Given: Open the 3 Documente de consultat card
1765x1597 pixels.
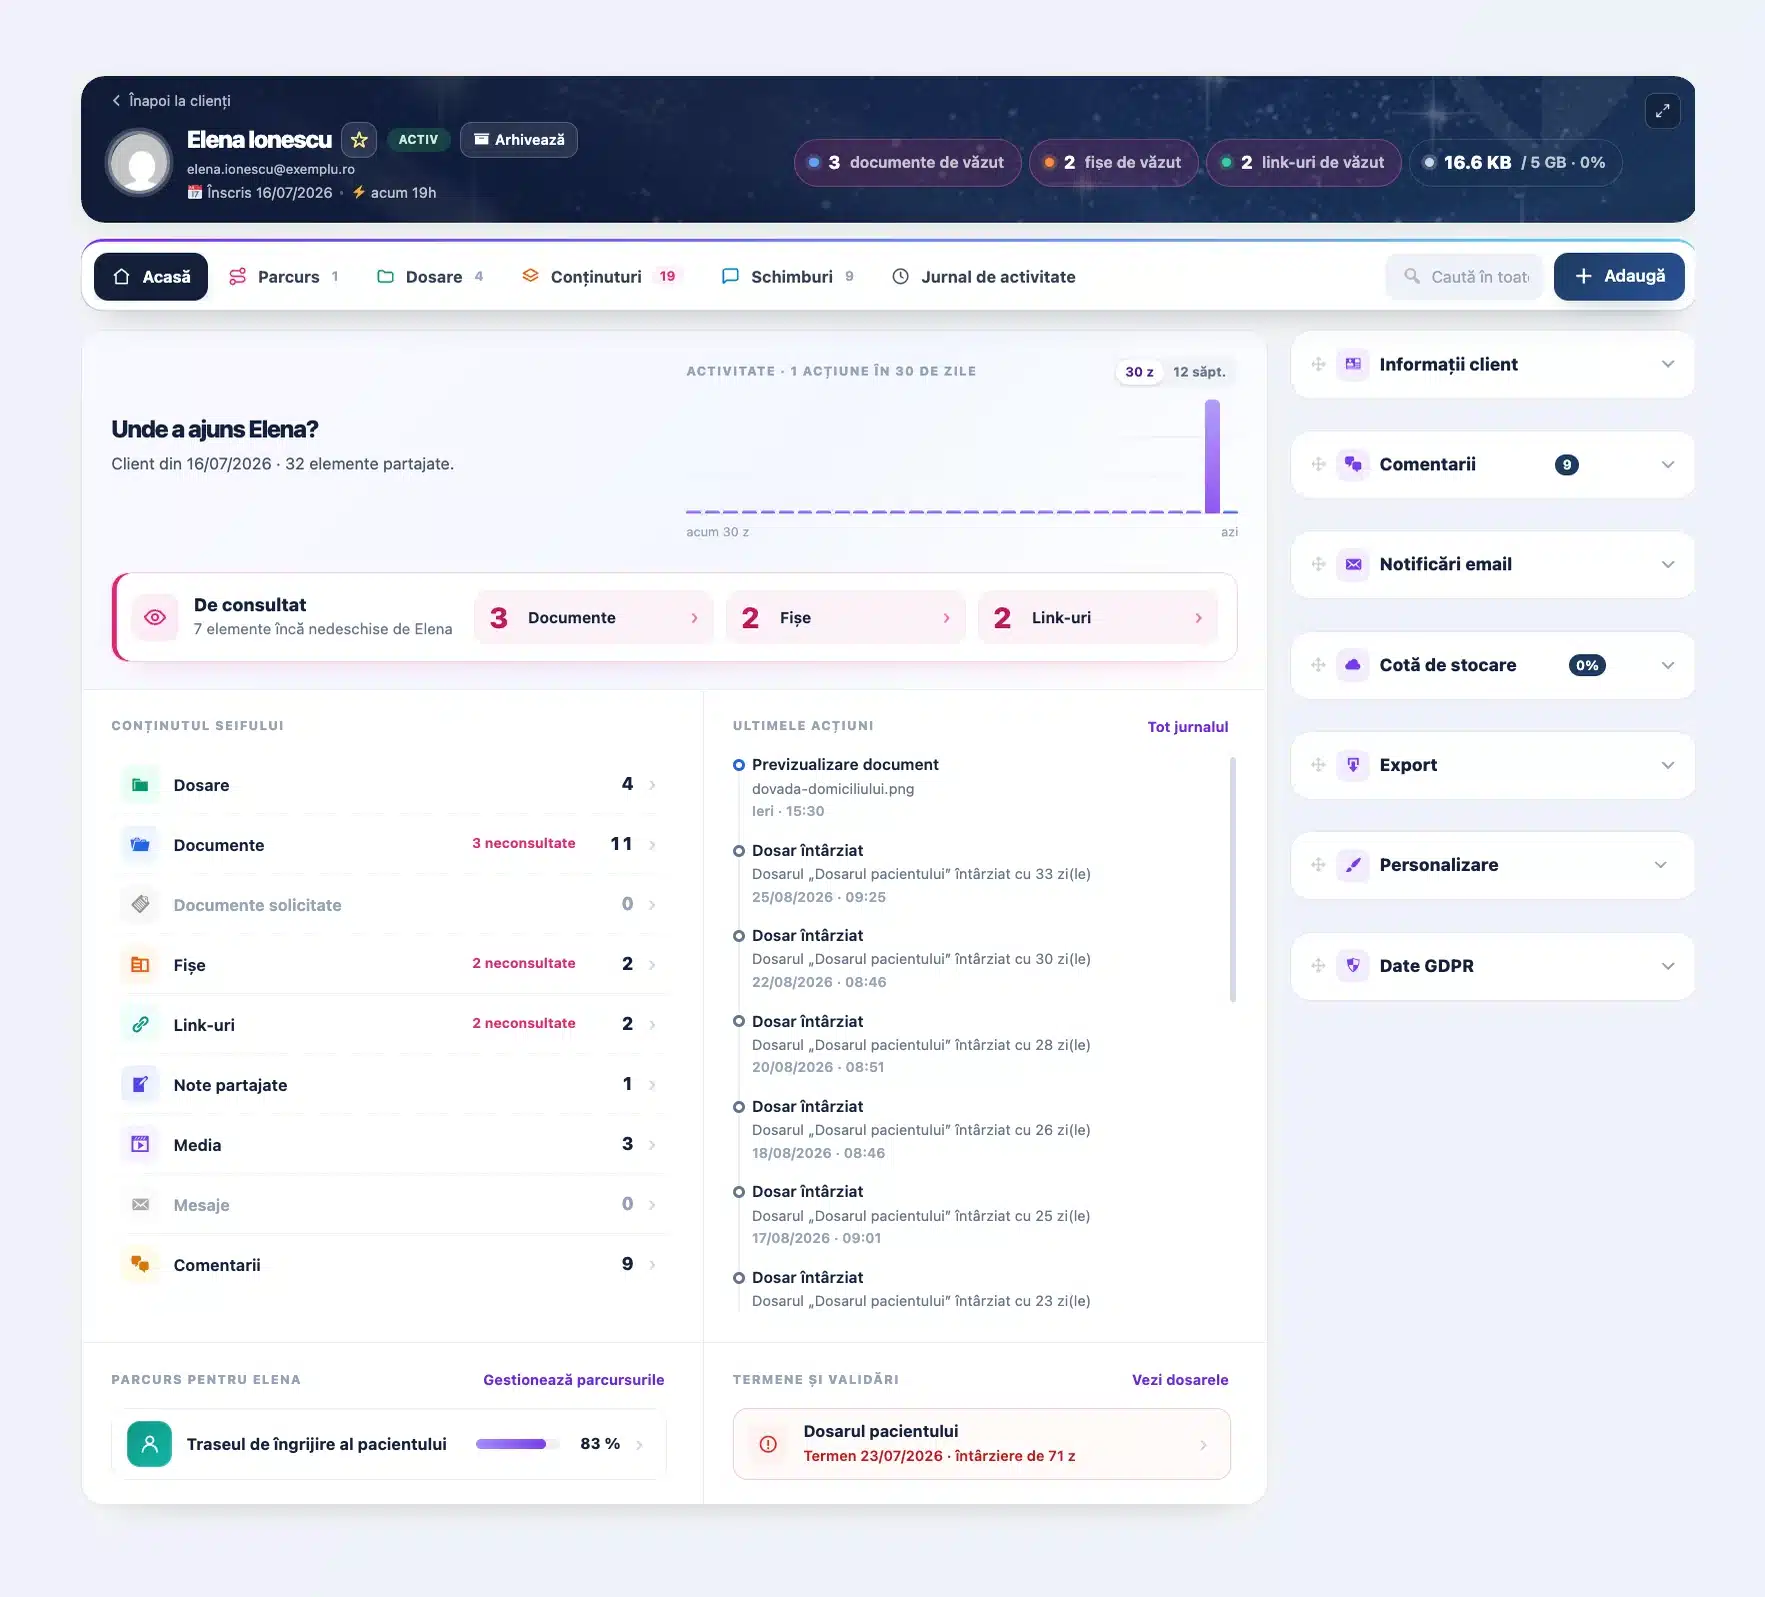Looking at the screenshot, I should point(594,618).
